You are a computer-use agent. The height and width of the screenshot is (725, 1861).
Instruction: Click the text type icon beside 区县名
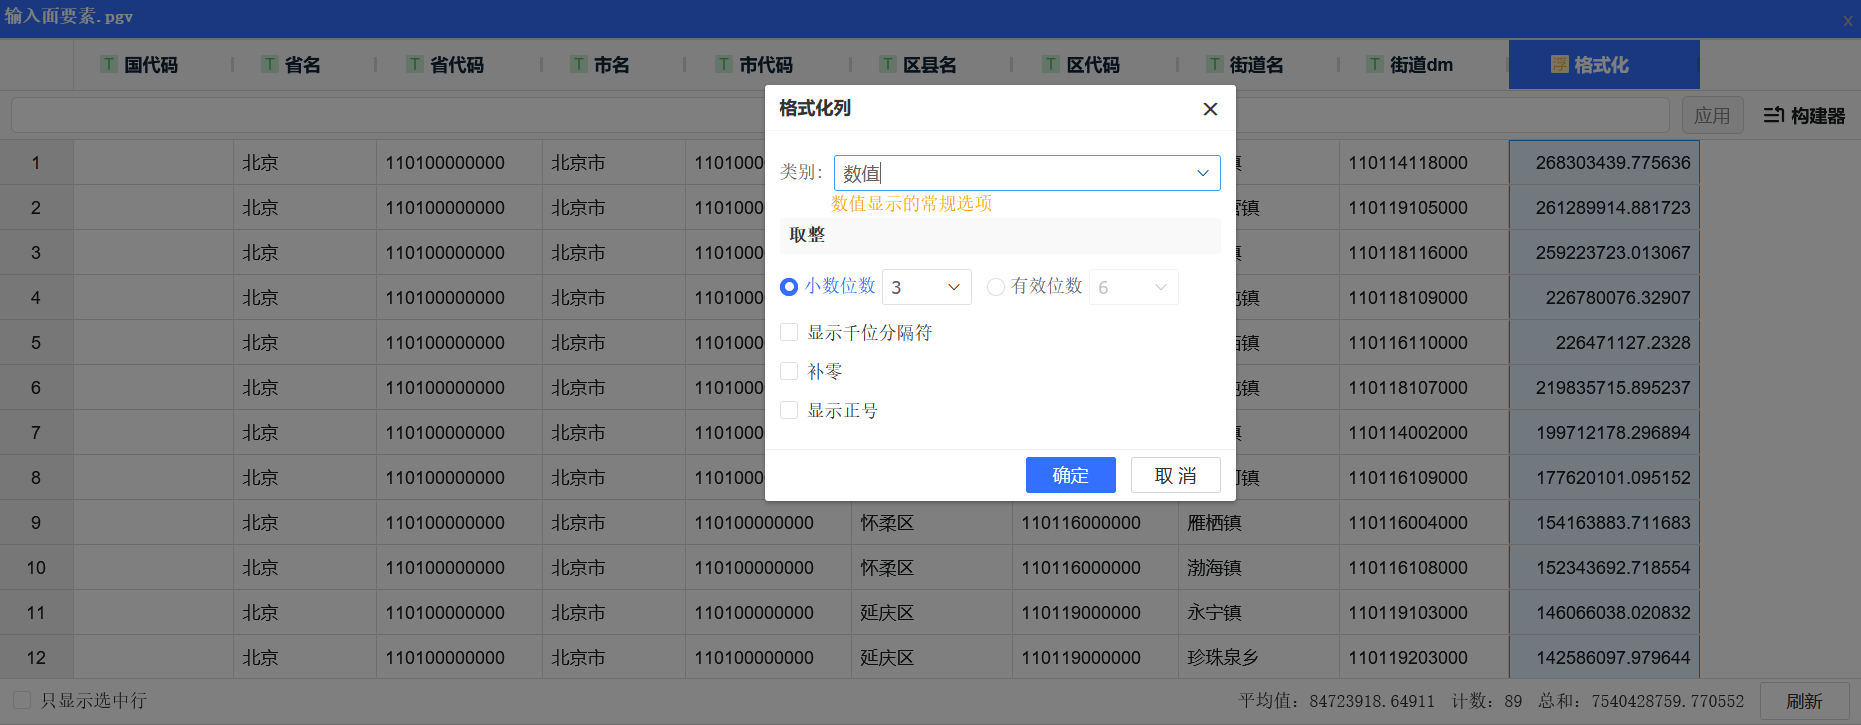[x=888, y=64]
